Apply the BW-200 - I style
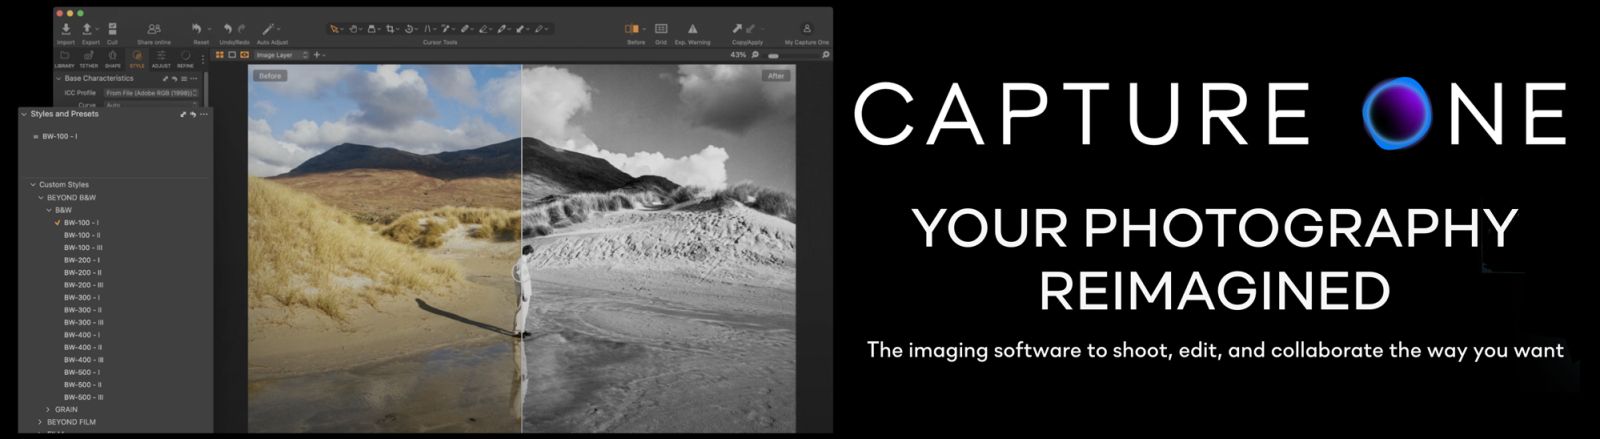1600x439 pixels. click(x=82, y=260)
